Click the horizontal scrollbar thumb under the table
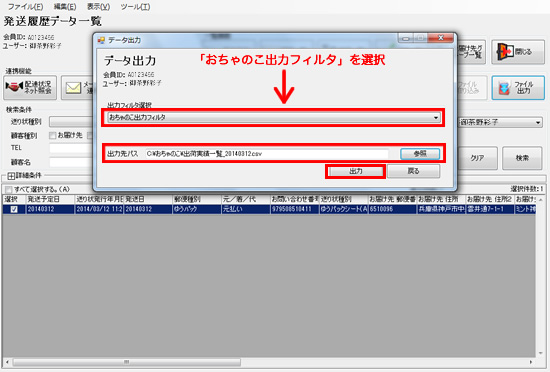The height and width of the screenshot is (372, 550). (x=127, y=361)
